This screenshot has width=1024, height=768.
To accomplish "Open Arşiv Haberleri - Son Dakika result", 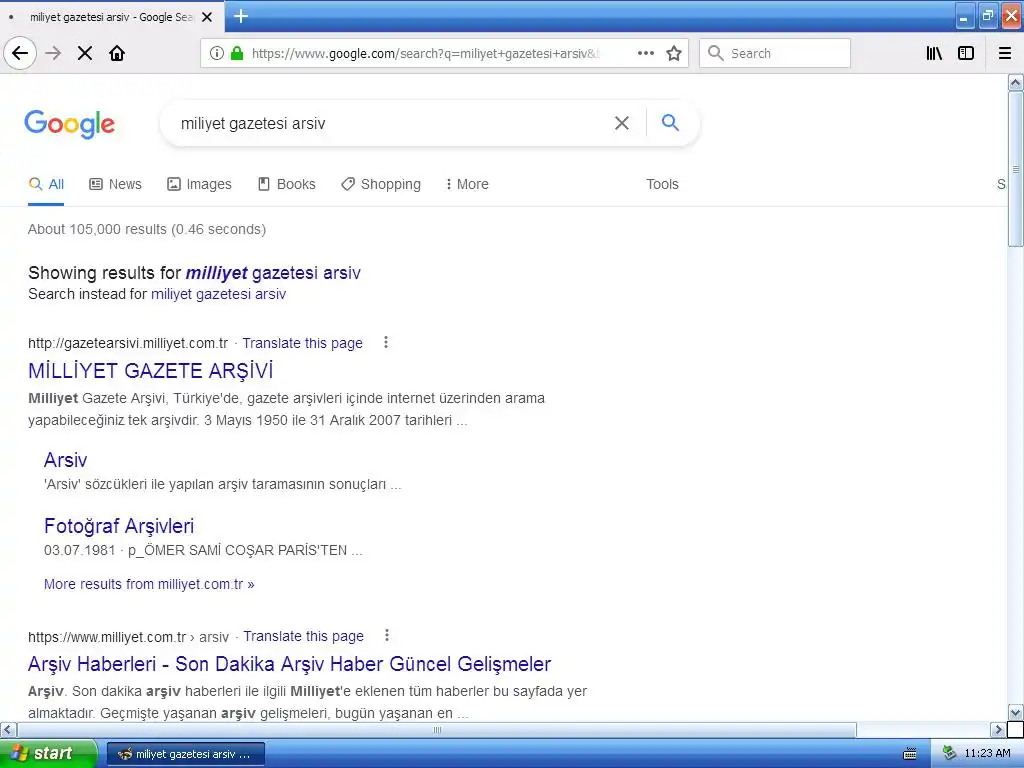I will pos(289,664).
